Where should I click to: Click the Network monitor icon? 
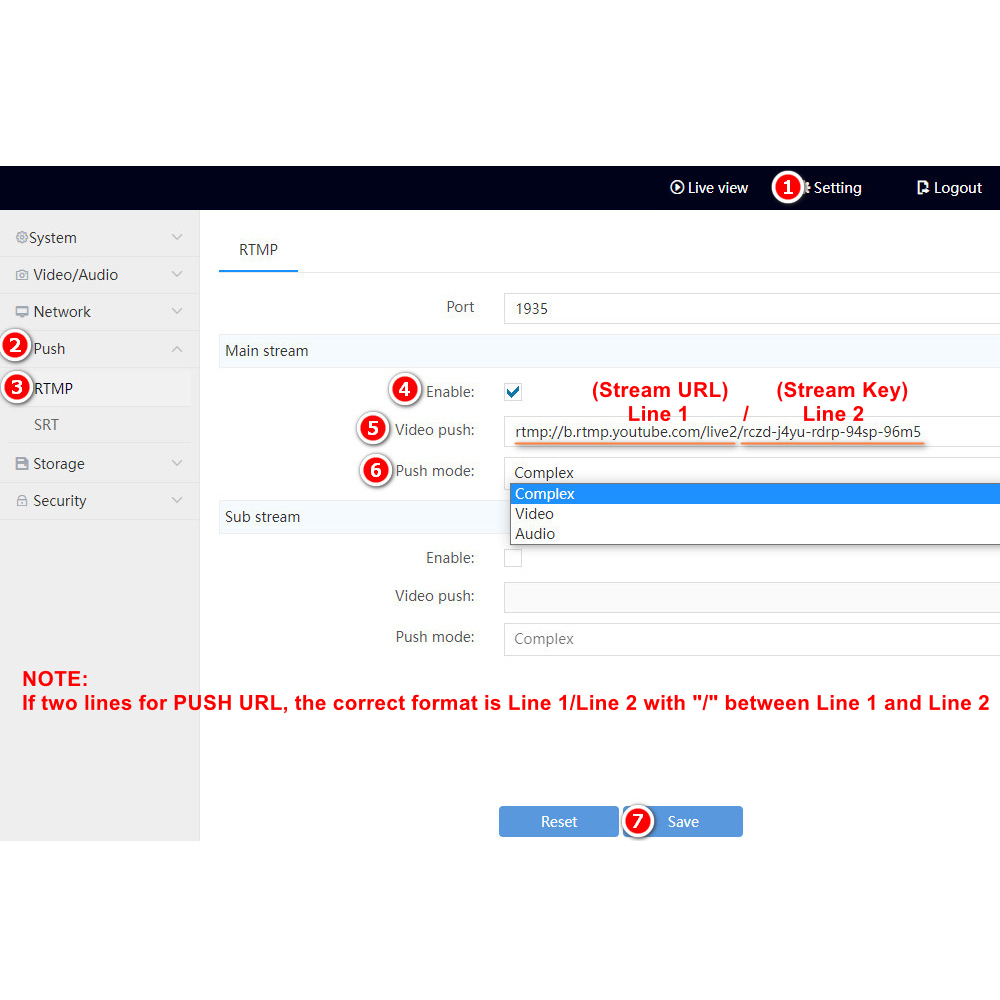[x=22, y=312]
